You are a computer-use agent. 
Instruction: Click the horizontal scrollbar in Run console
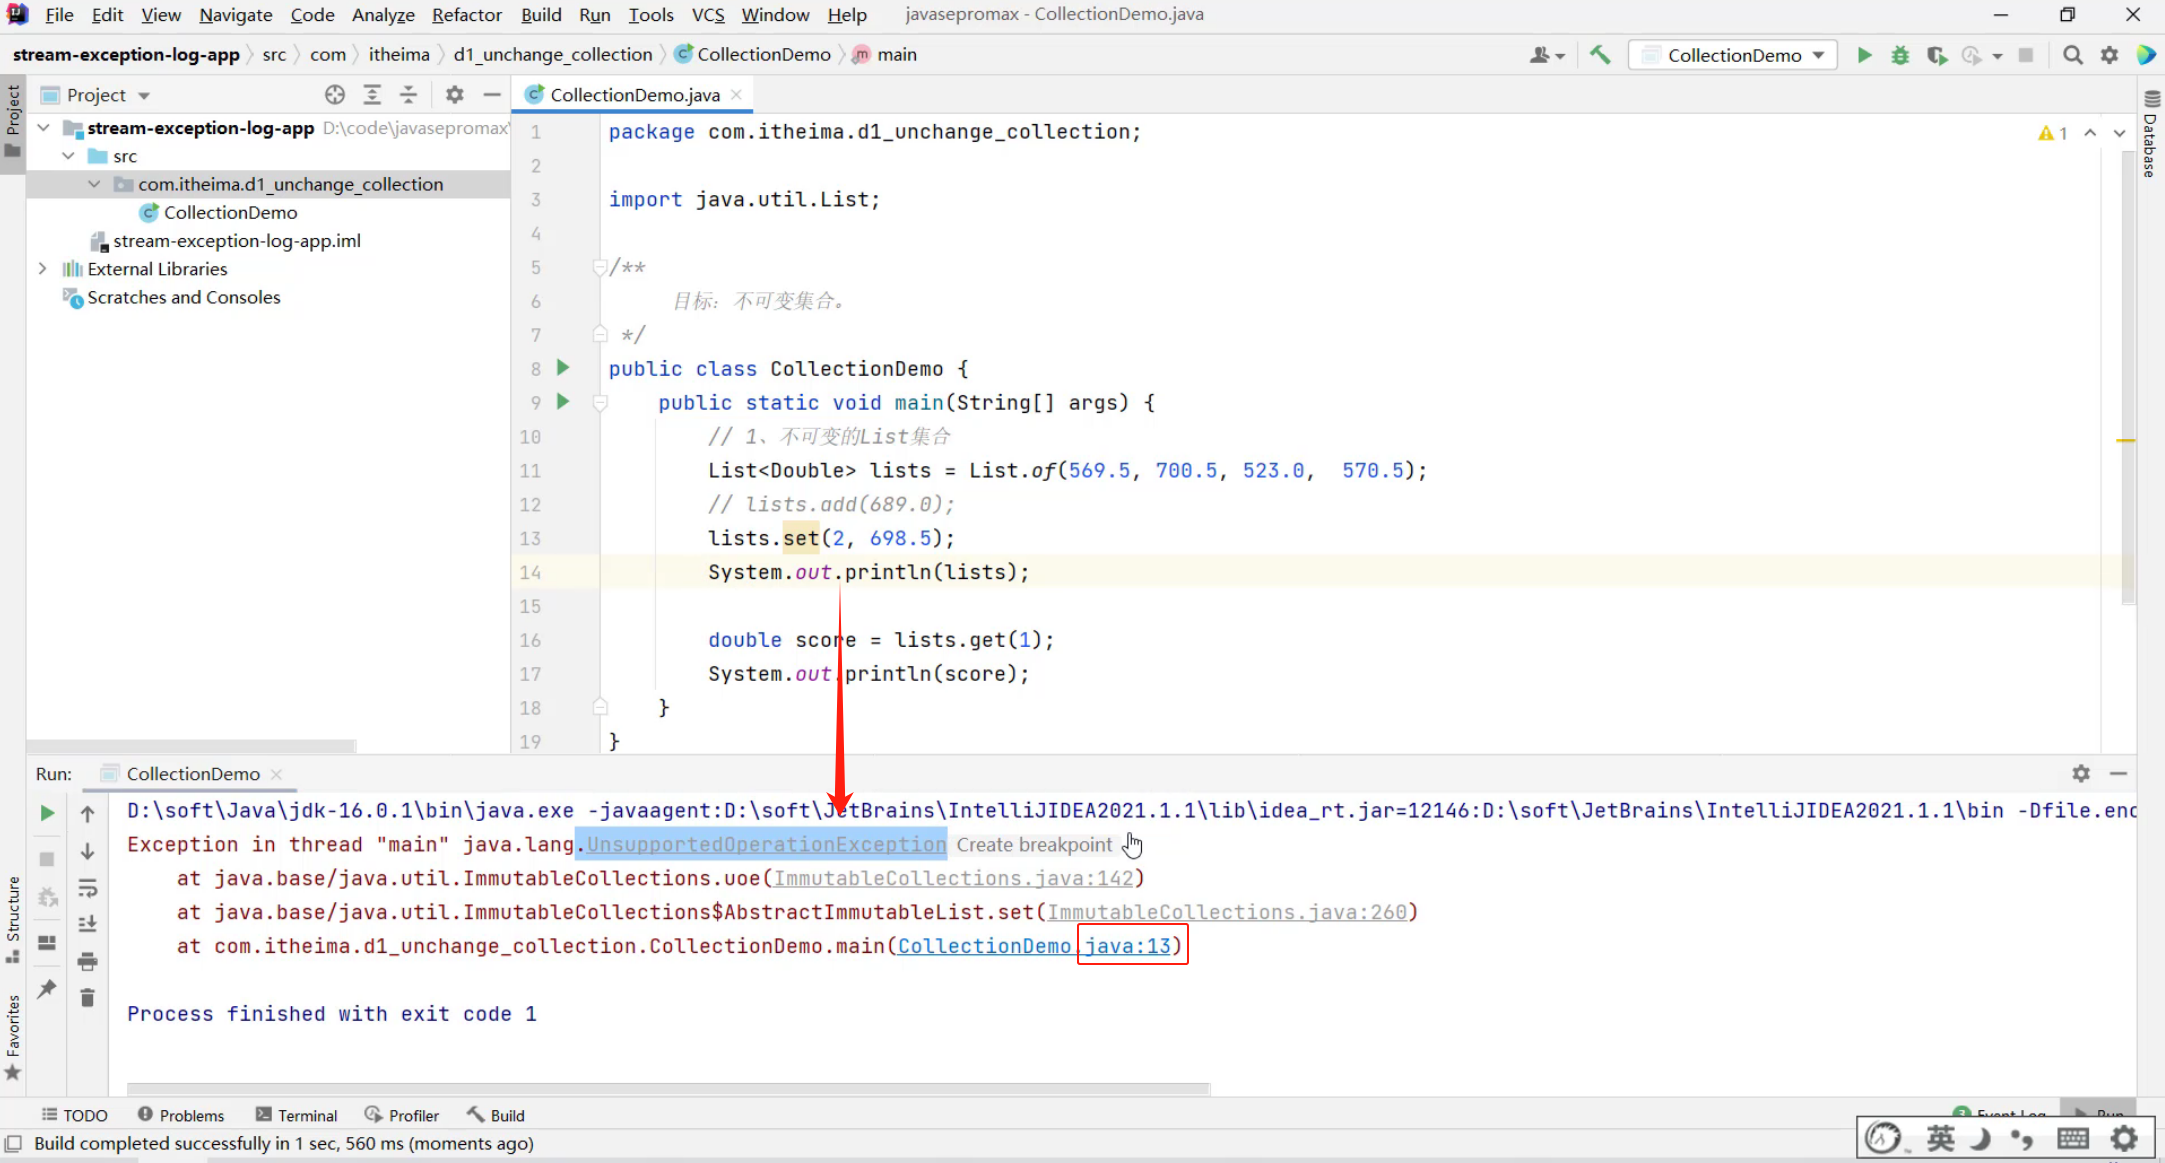[x=668, y=1088]
